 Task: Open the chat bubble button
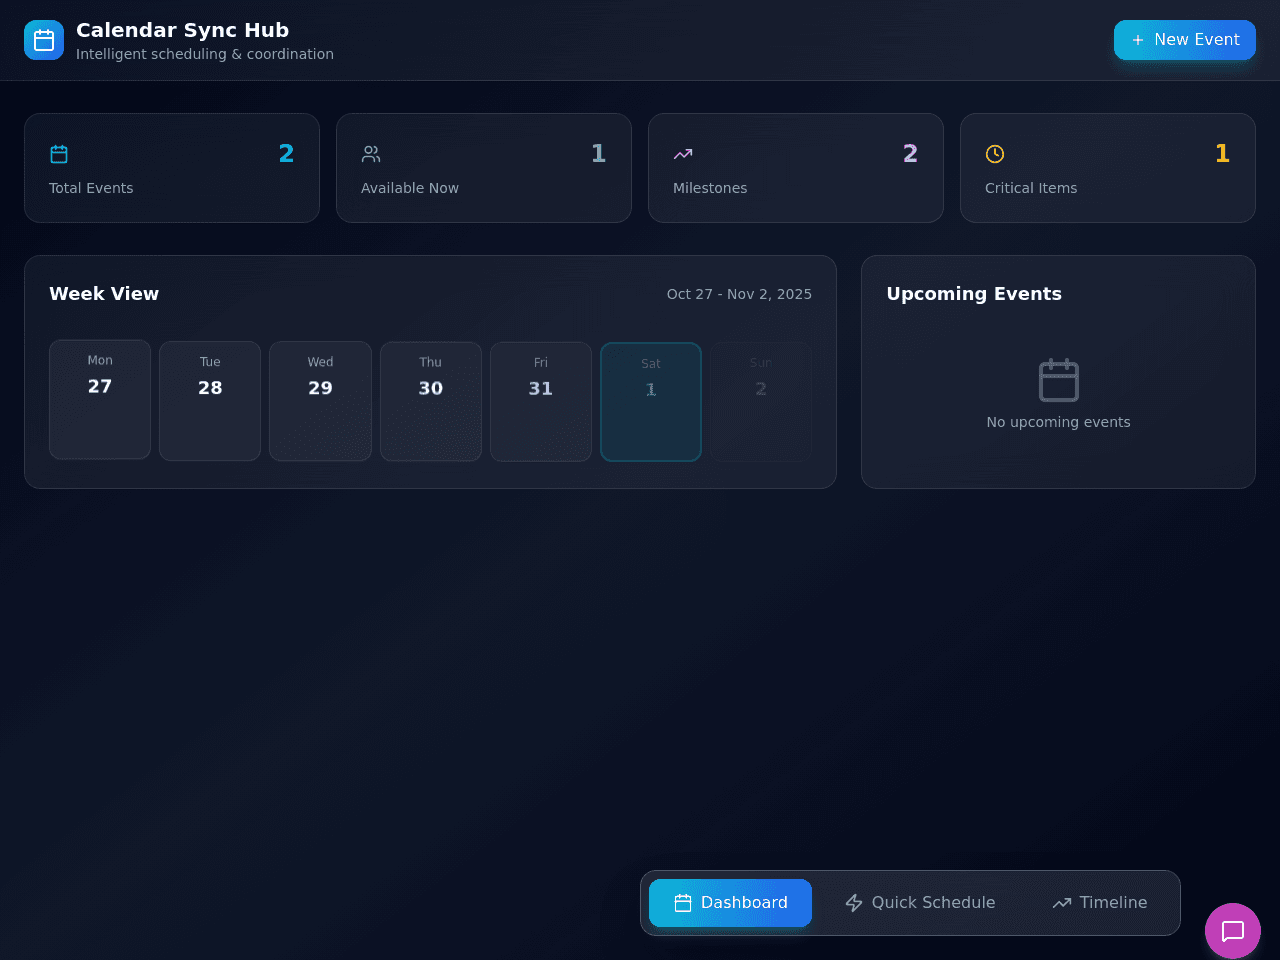pos(1233,931)
